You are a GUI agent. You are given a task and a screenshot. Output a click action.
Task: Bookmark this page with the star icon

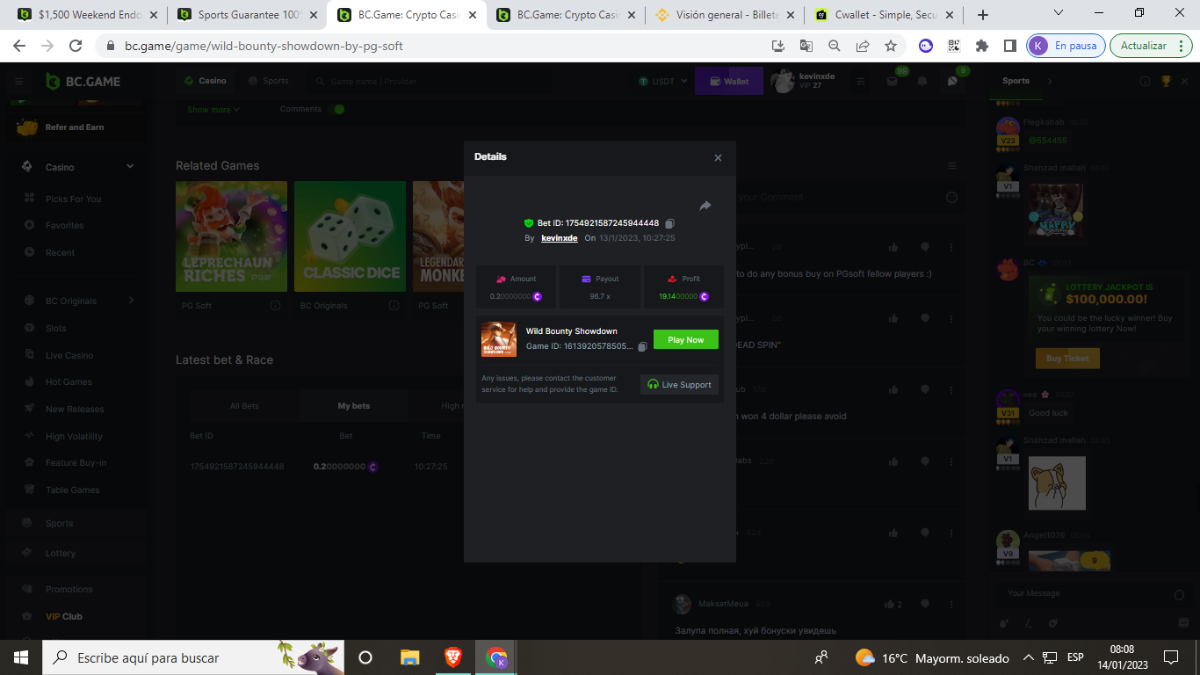(x=890, y=46)
